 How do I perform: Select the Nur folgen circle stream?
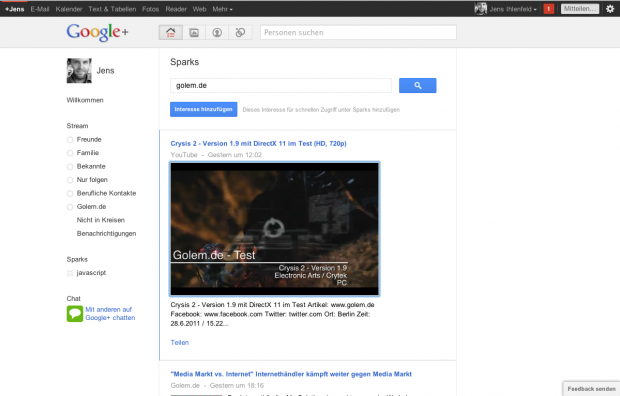[92, 180]
